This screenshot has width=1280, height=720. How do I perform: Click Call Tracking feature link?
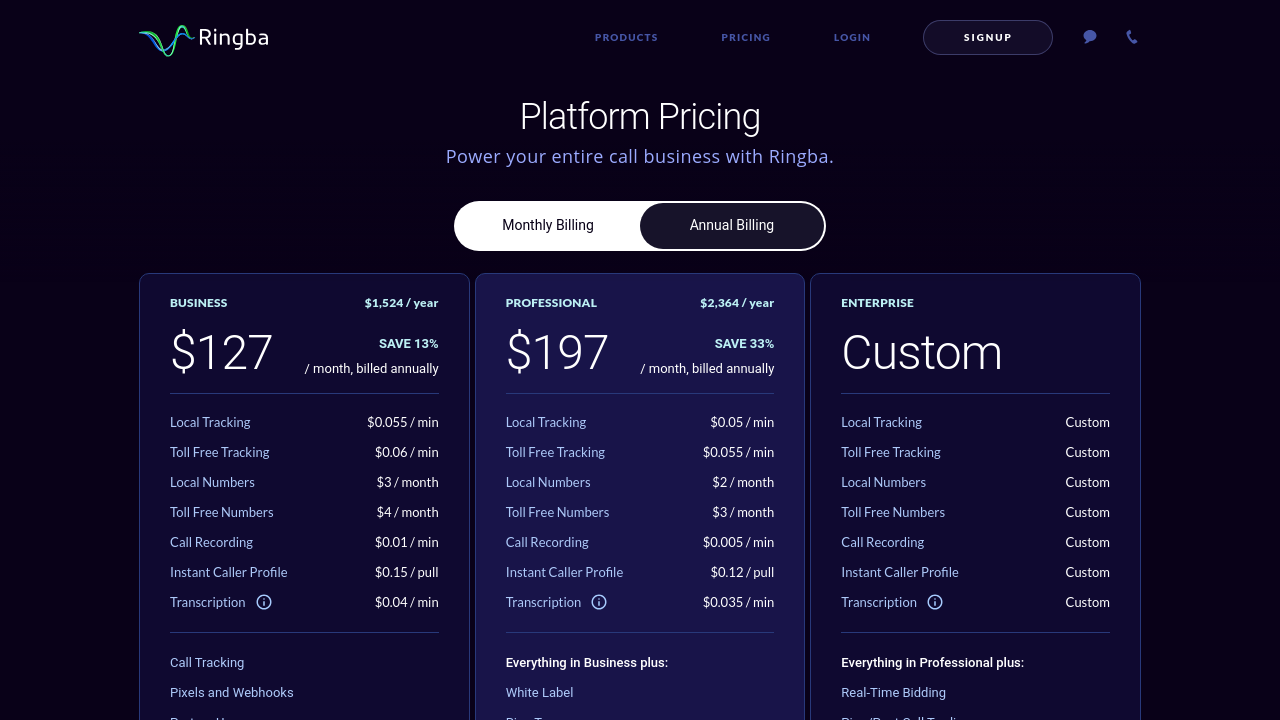point(207,662)
